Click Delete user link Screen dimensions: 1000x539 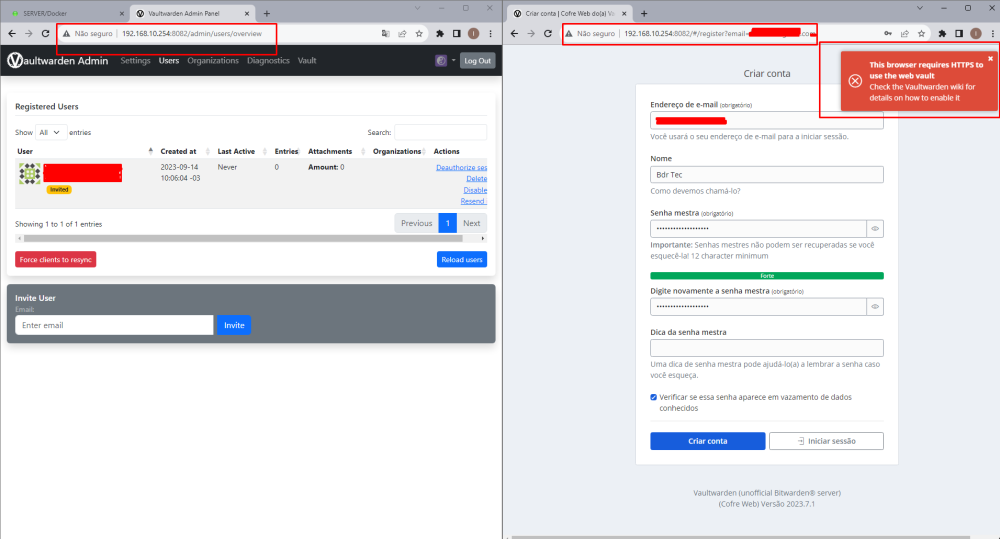click(x=476, y=179)
